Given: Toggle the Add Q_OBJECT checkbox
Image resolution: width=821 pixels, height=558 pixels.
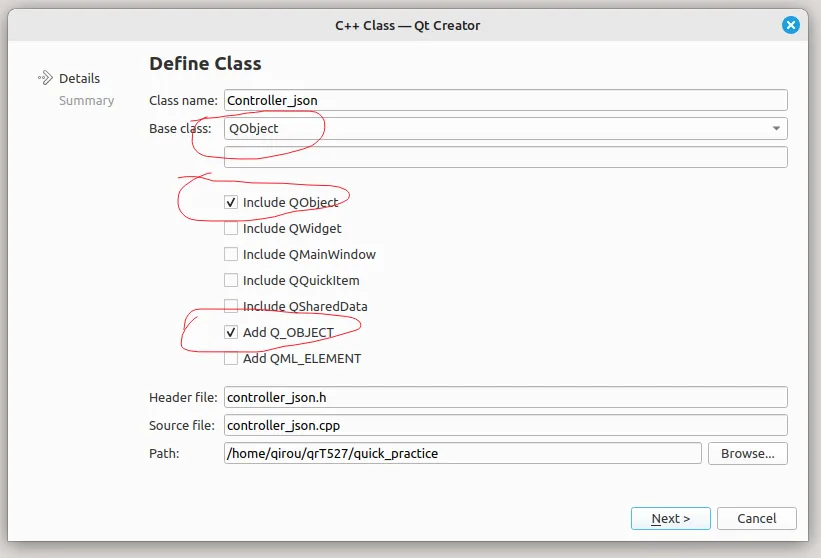Looking at the screenshot, I should pyautogui.click(x=231, y=332).
